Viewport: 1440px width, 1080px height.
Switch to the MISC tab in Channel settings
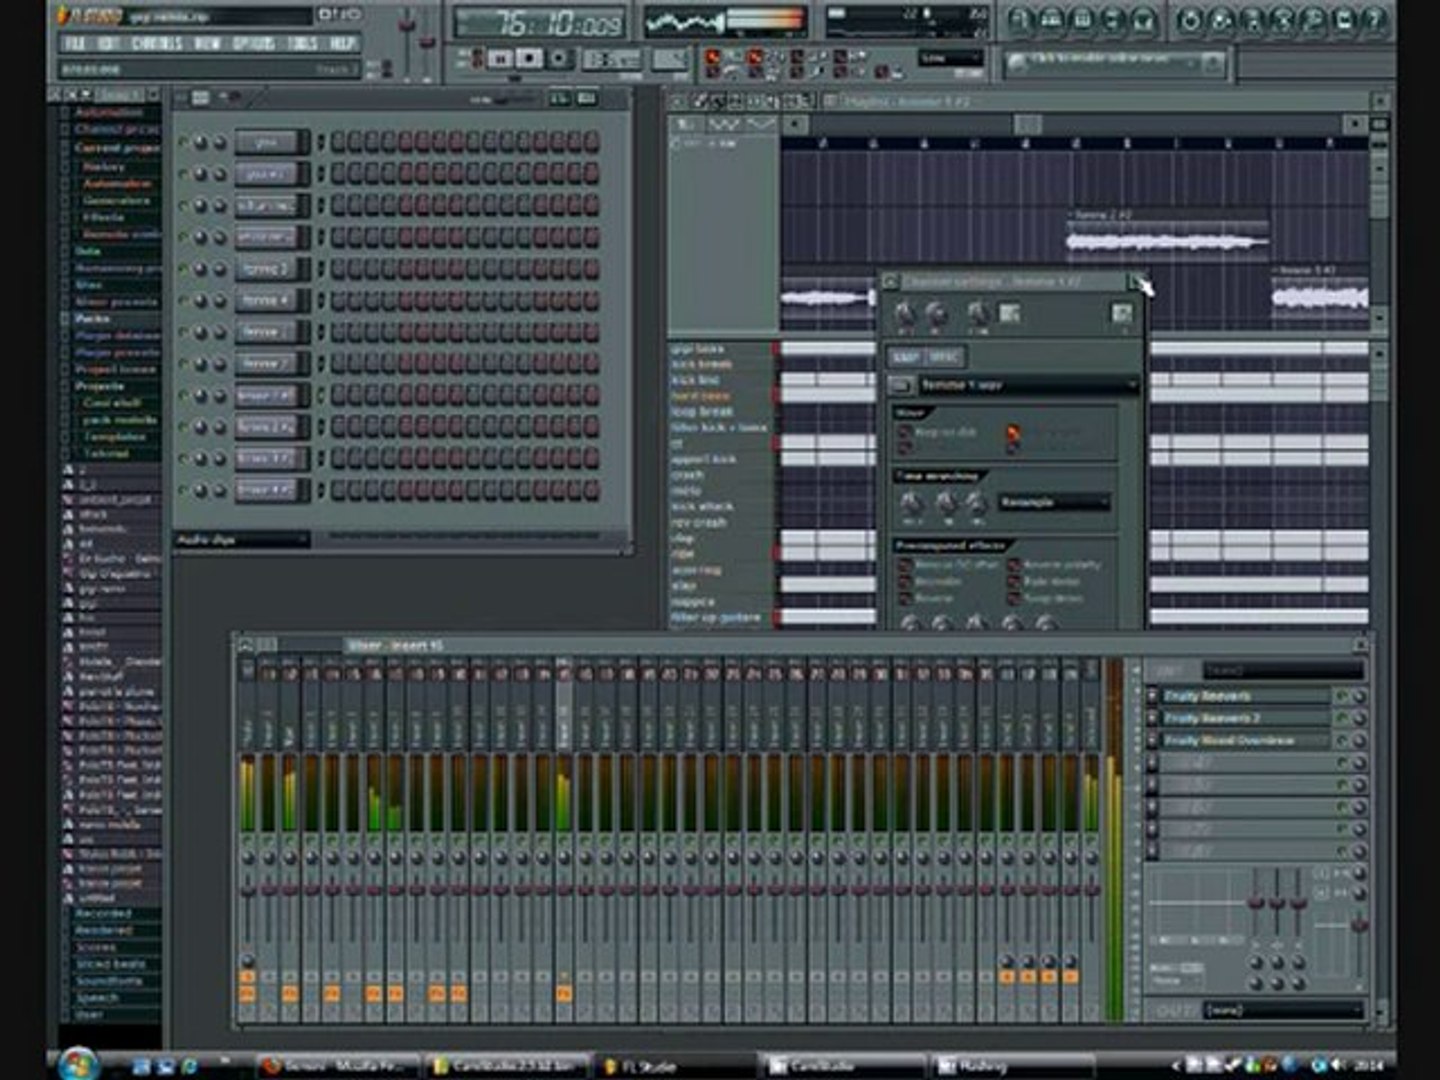944,357
